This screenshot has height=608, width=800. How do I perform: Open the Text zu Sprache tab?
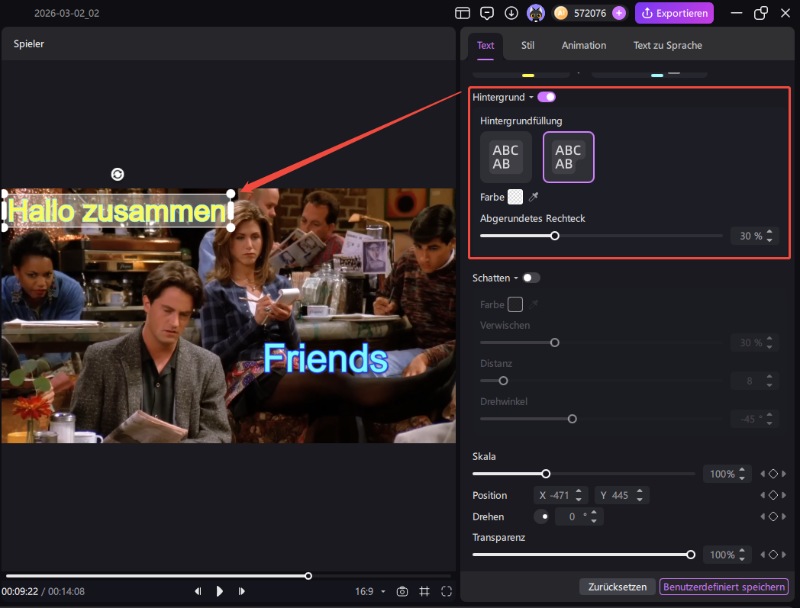pyautogui.click(x=667, y=45)
